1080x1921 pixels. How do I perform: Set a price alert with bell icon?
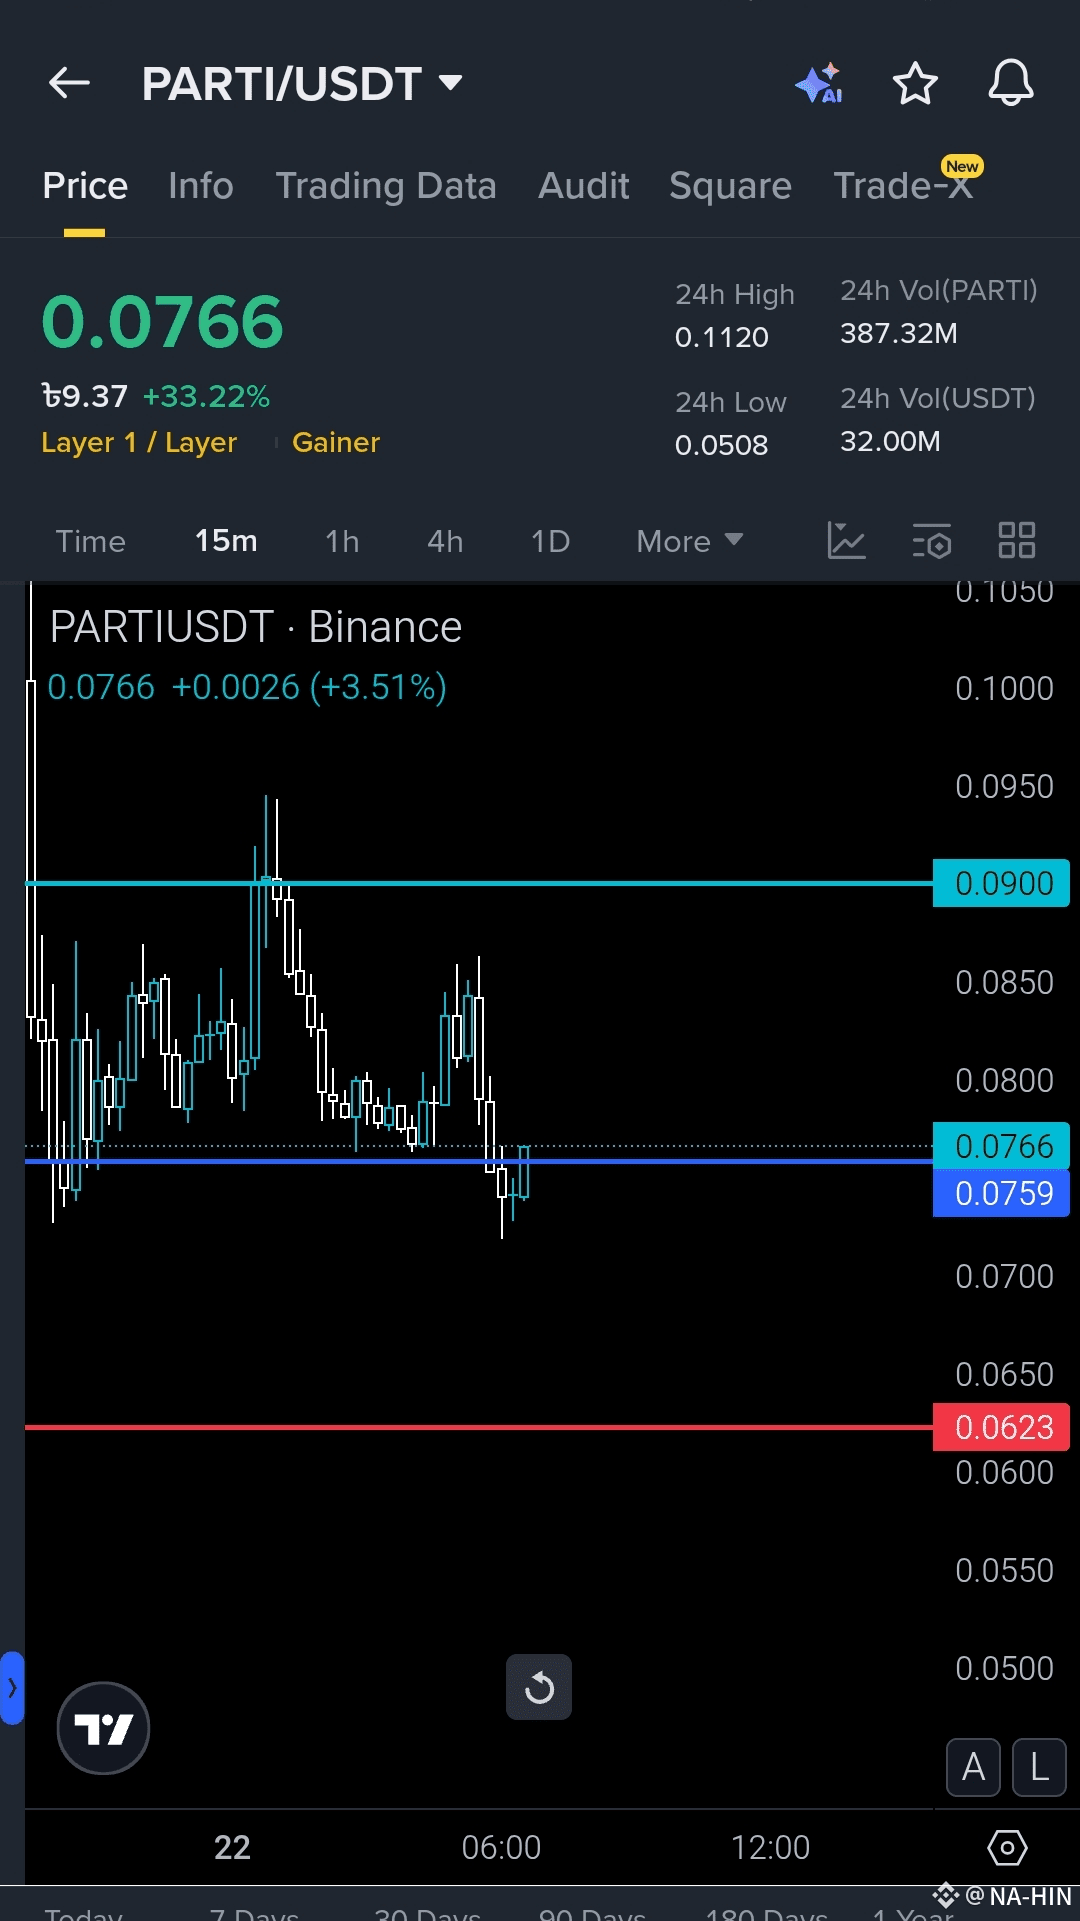pos(1011,83)
